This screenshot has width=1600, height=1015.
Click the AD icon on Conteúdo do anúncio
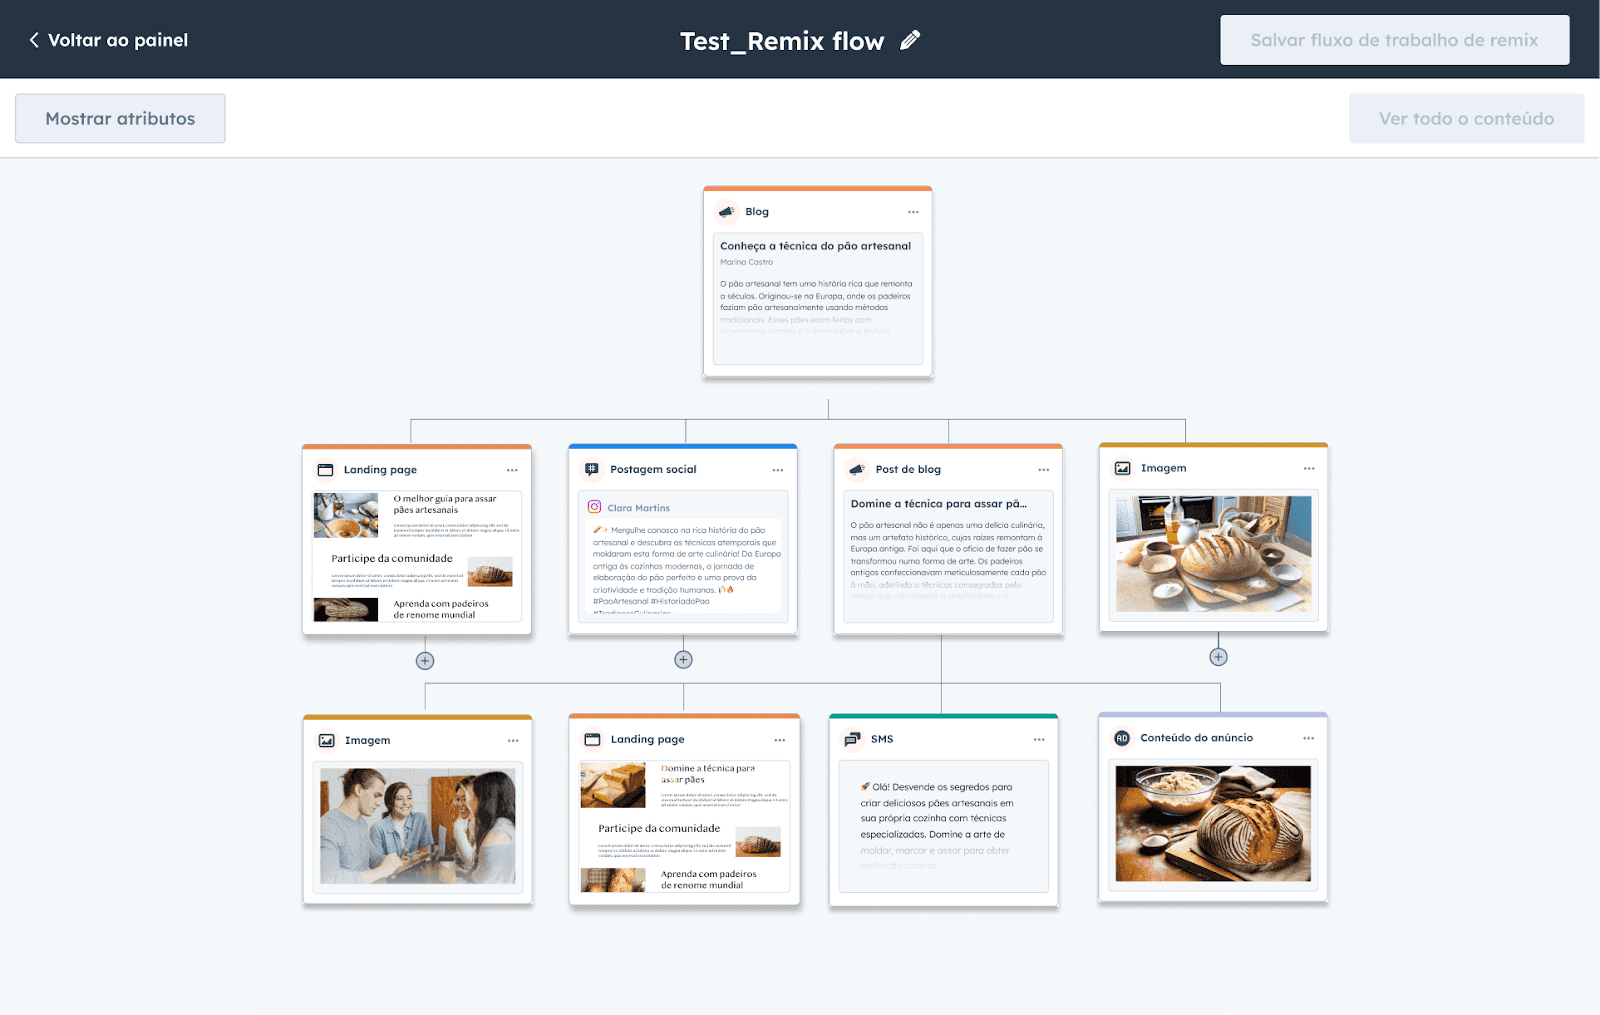(1122, 738)
